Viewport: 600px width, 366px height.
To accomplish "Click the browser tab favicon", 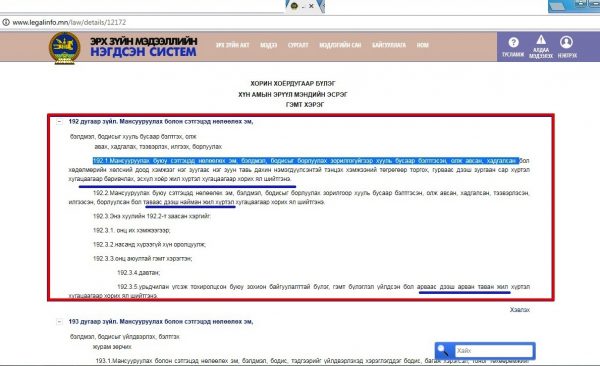I will (x=294, y=6).
